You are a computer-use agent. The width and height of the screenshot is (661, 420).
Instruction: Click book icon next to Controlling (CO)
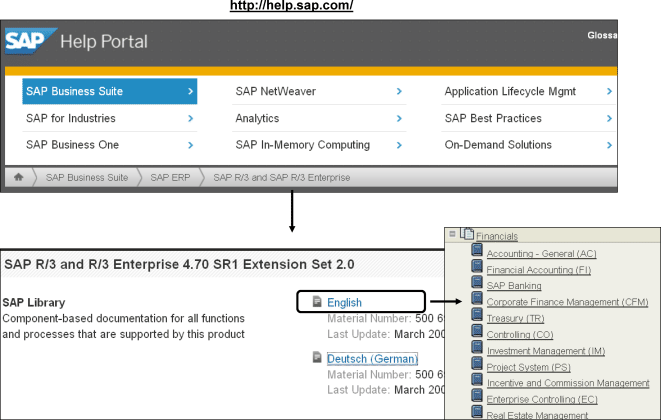pyautogui.click(x=477, y=331)
